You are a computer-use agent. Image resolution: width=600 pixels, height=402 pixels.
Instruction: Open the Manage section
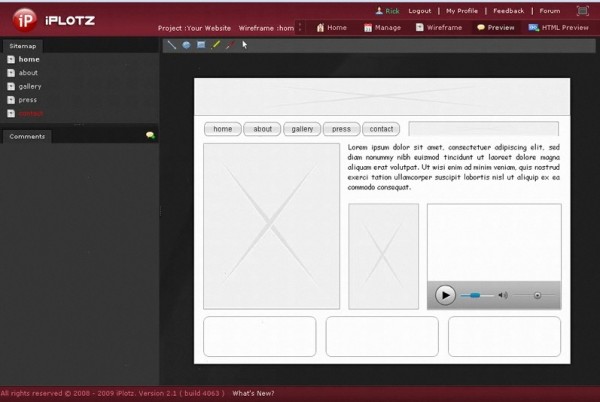[382, 28]
